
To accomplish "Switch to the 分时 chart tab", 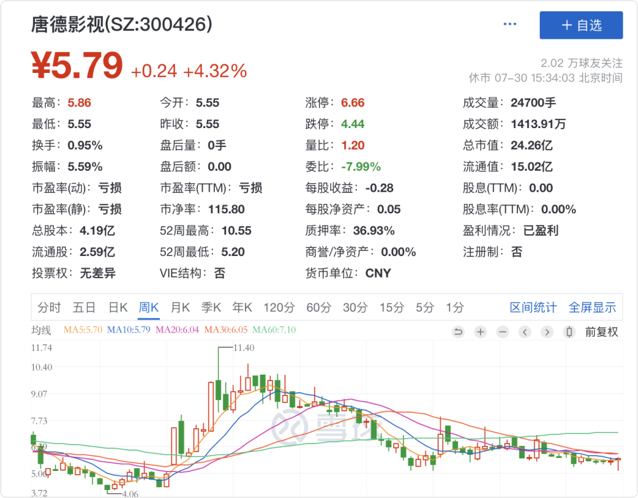I will [x=49, y=308].
